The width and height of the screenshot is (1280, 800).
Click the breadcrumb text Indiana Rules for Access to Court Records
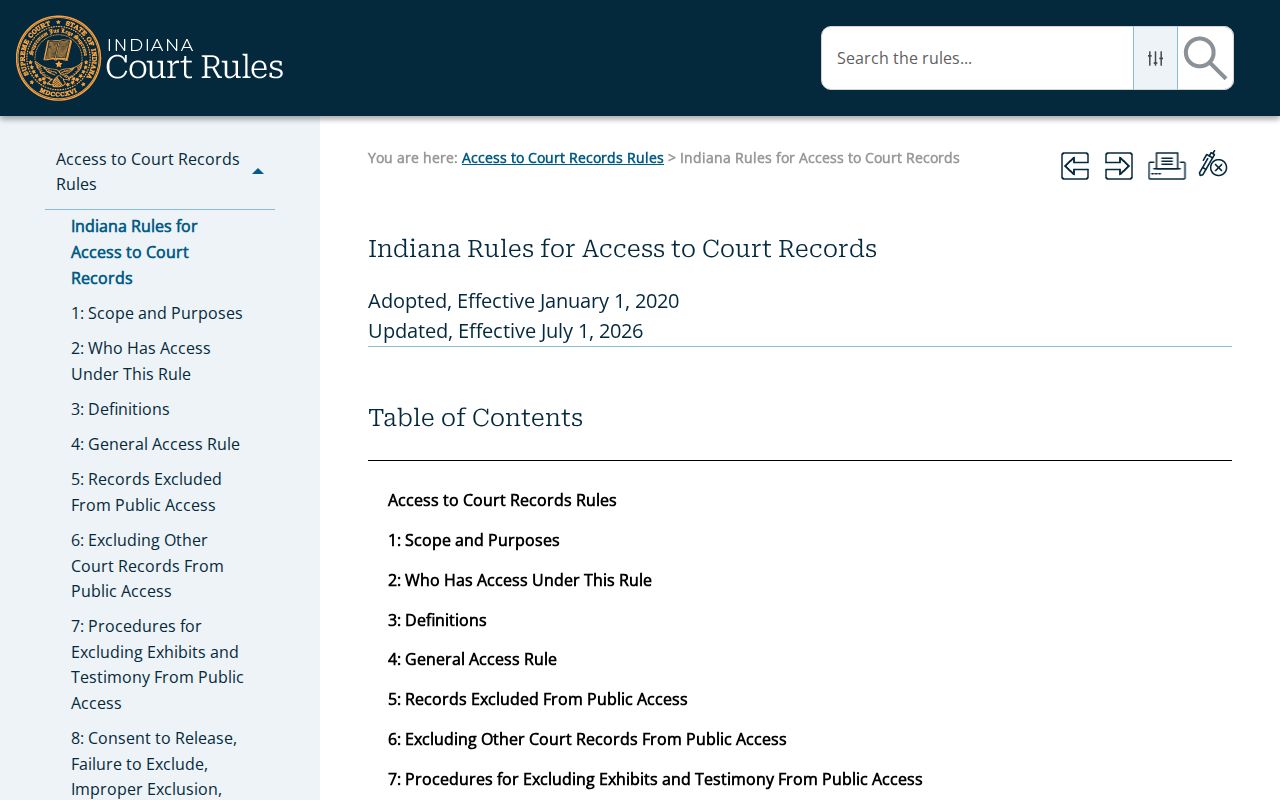[x=820, y=158]
